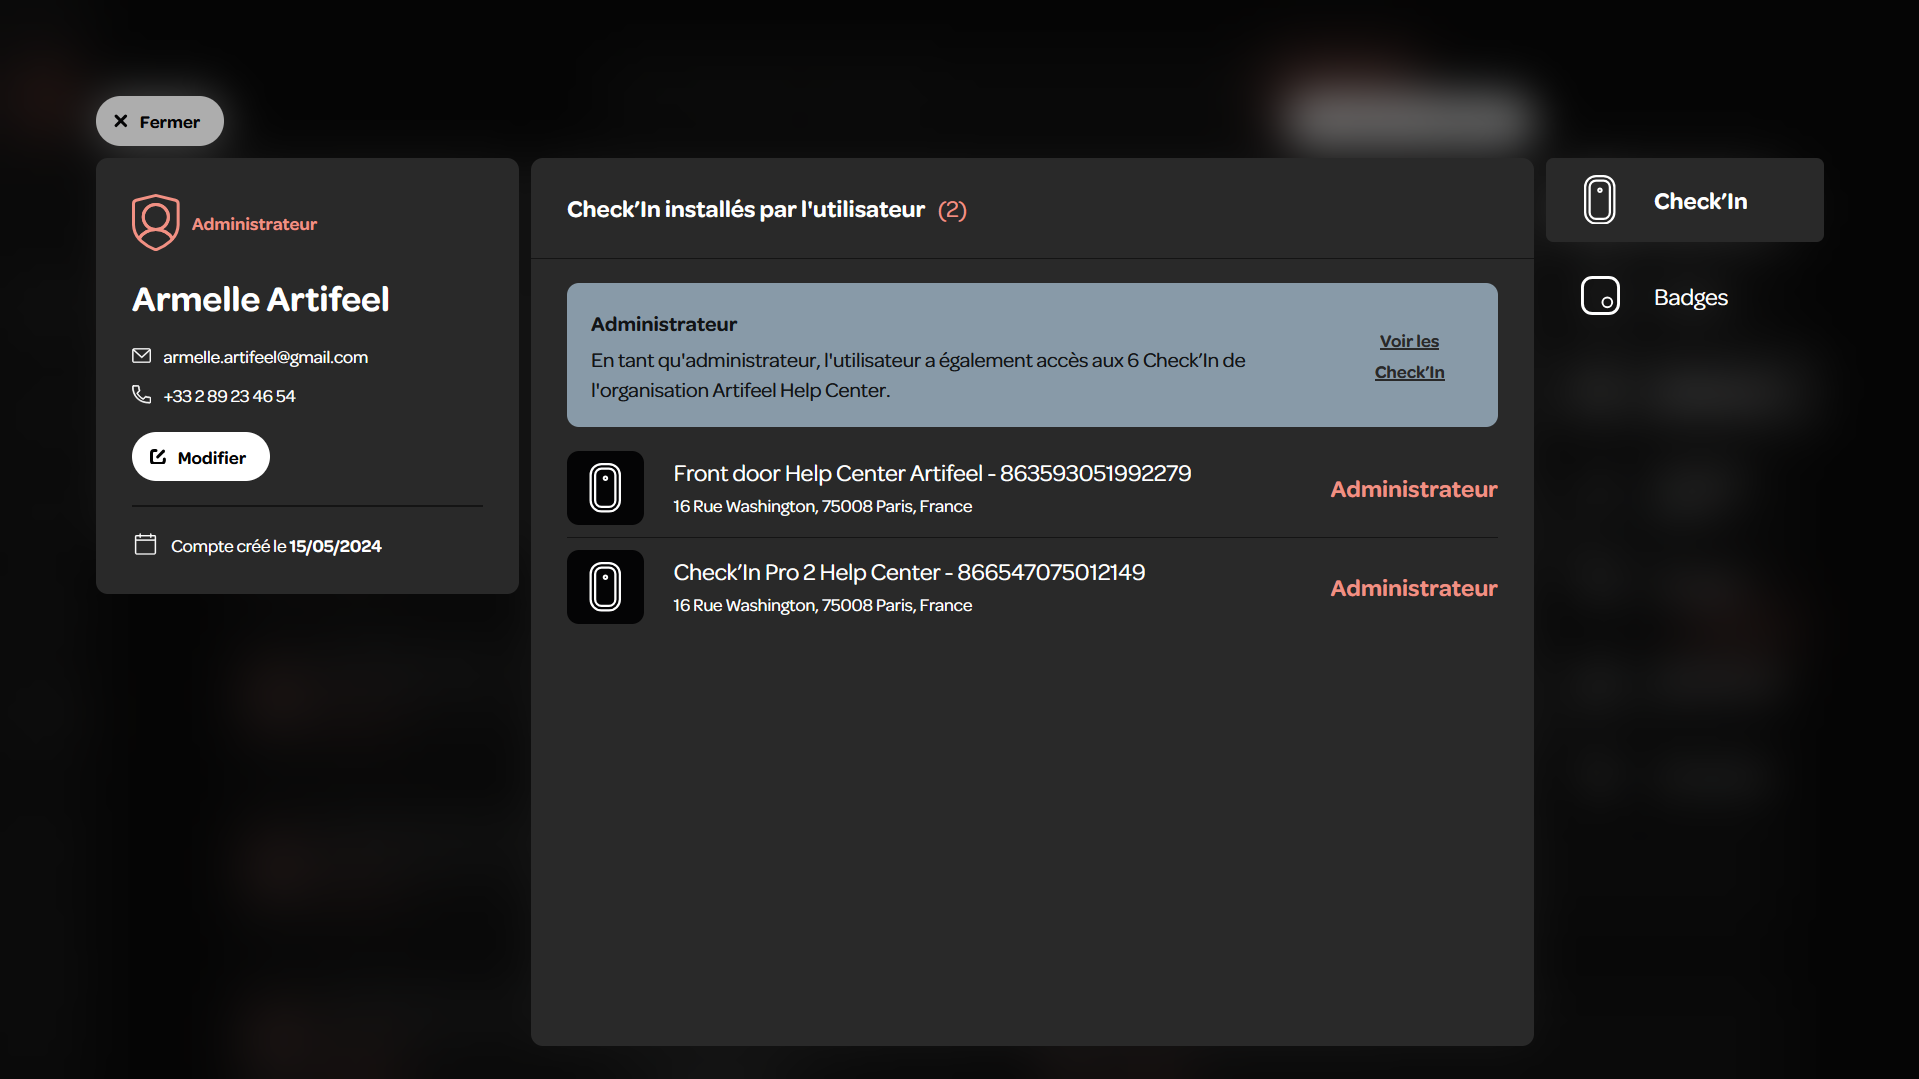Click the Check'In Pro 2 device icon

(x=605, y=587)
